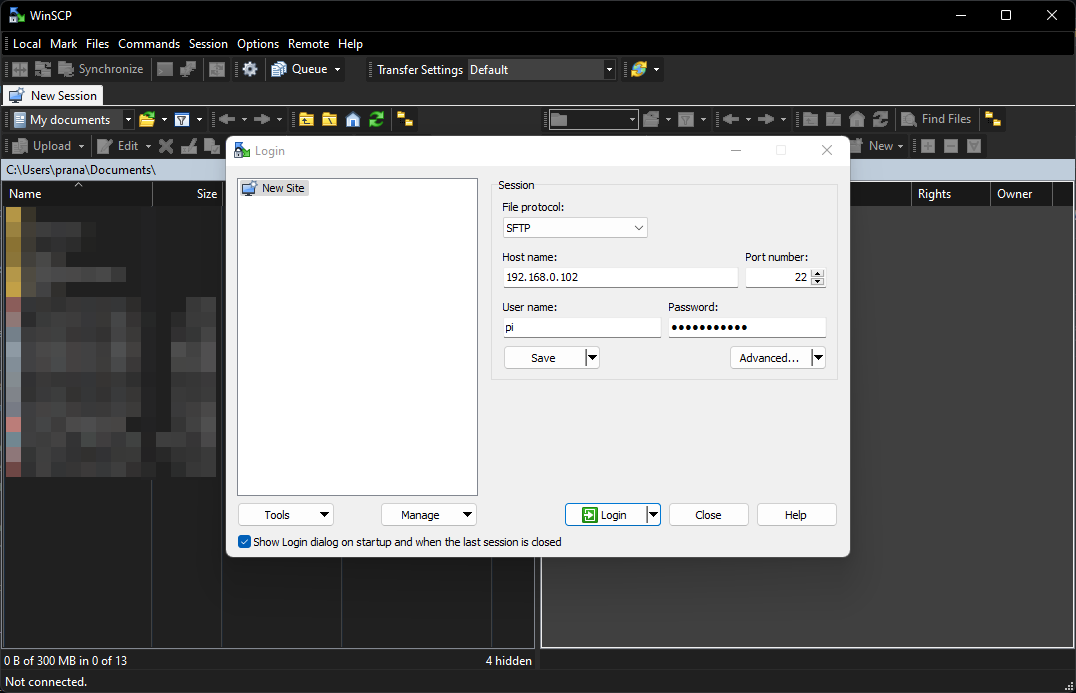1076x693 pixels.
Task: Open the Local menu
Action: coord(27,44)
